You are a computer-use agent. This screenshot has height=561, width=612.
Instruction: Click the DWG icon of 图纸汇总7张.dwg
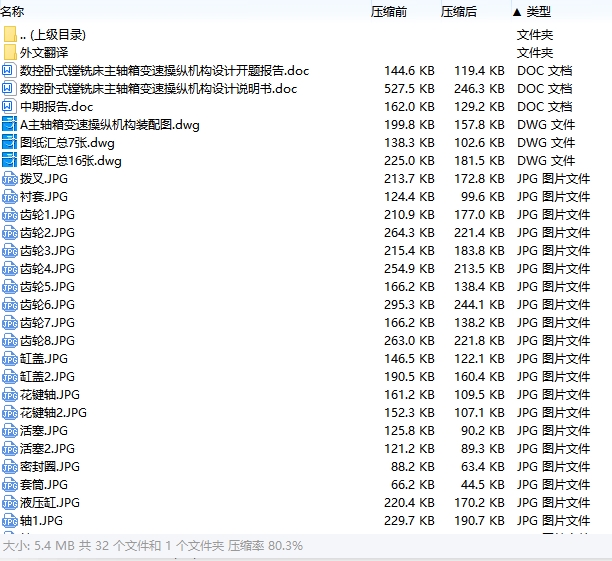tap(9, 142)
